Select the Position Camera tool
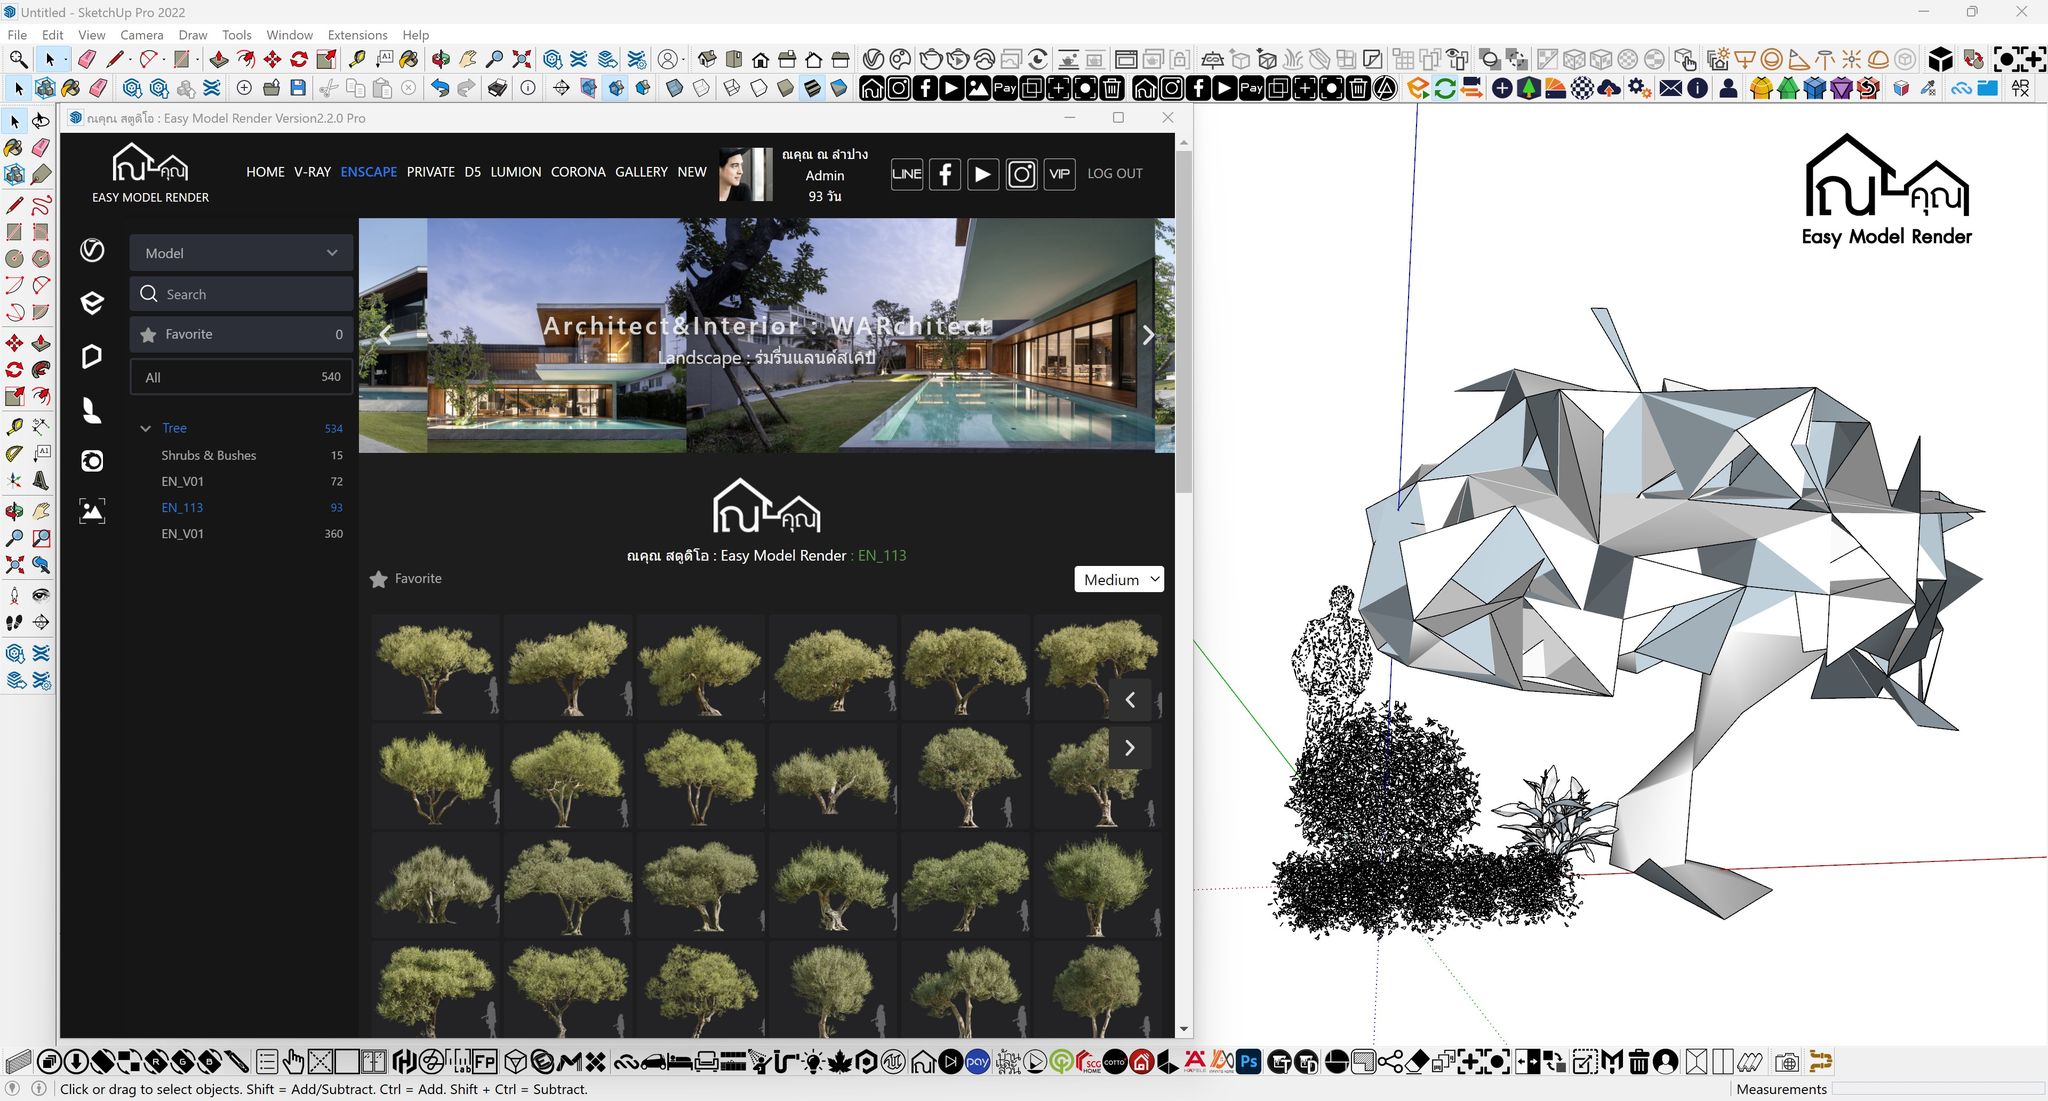The image size is (2048, 1101). tap(15, 595)
